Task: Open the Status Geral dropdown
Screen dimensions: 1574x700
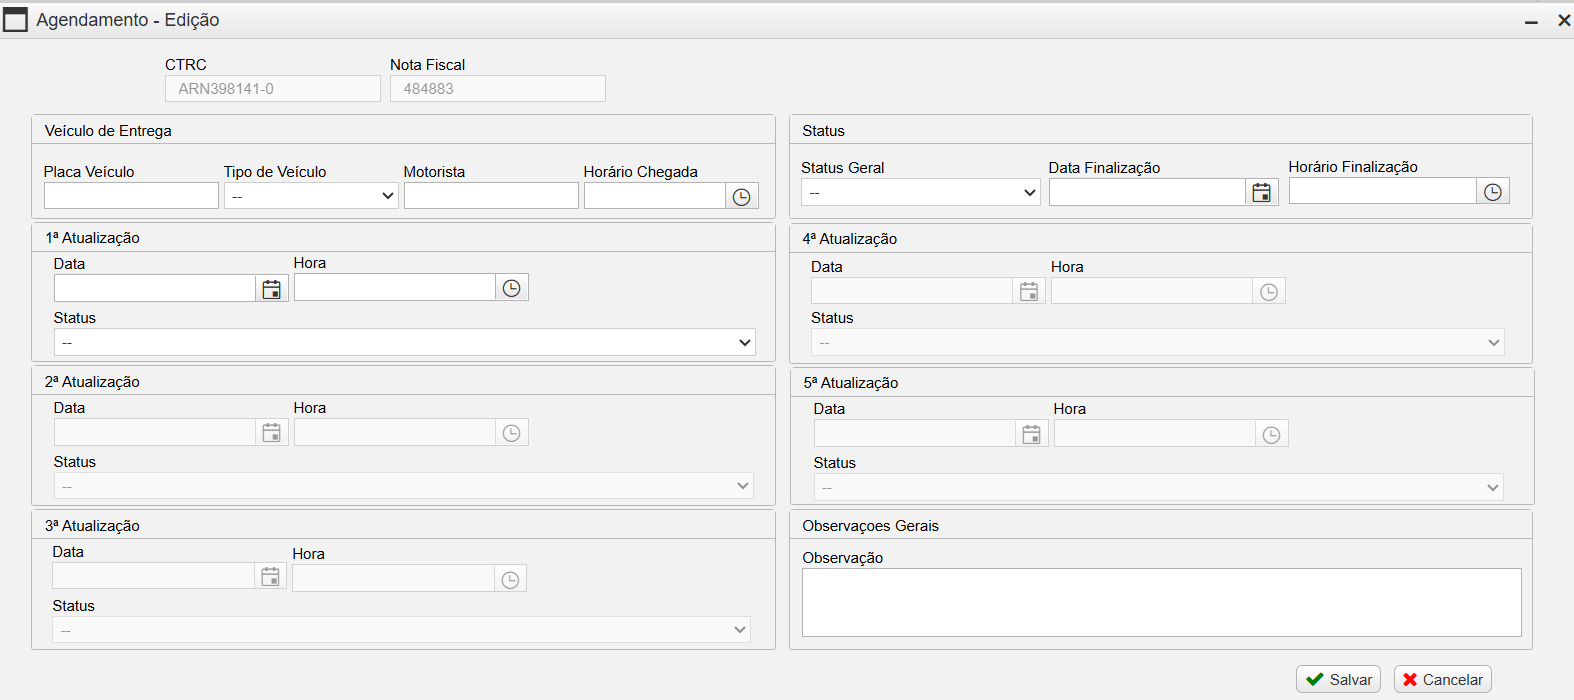Action: tap(920, 192)
